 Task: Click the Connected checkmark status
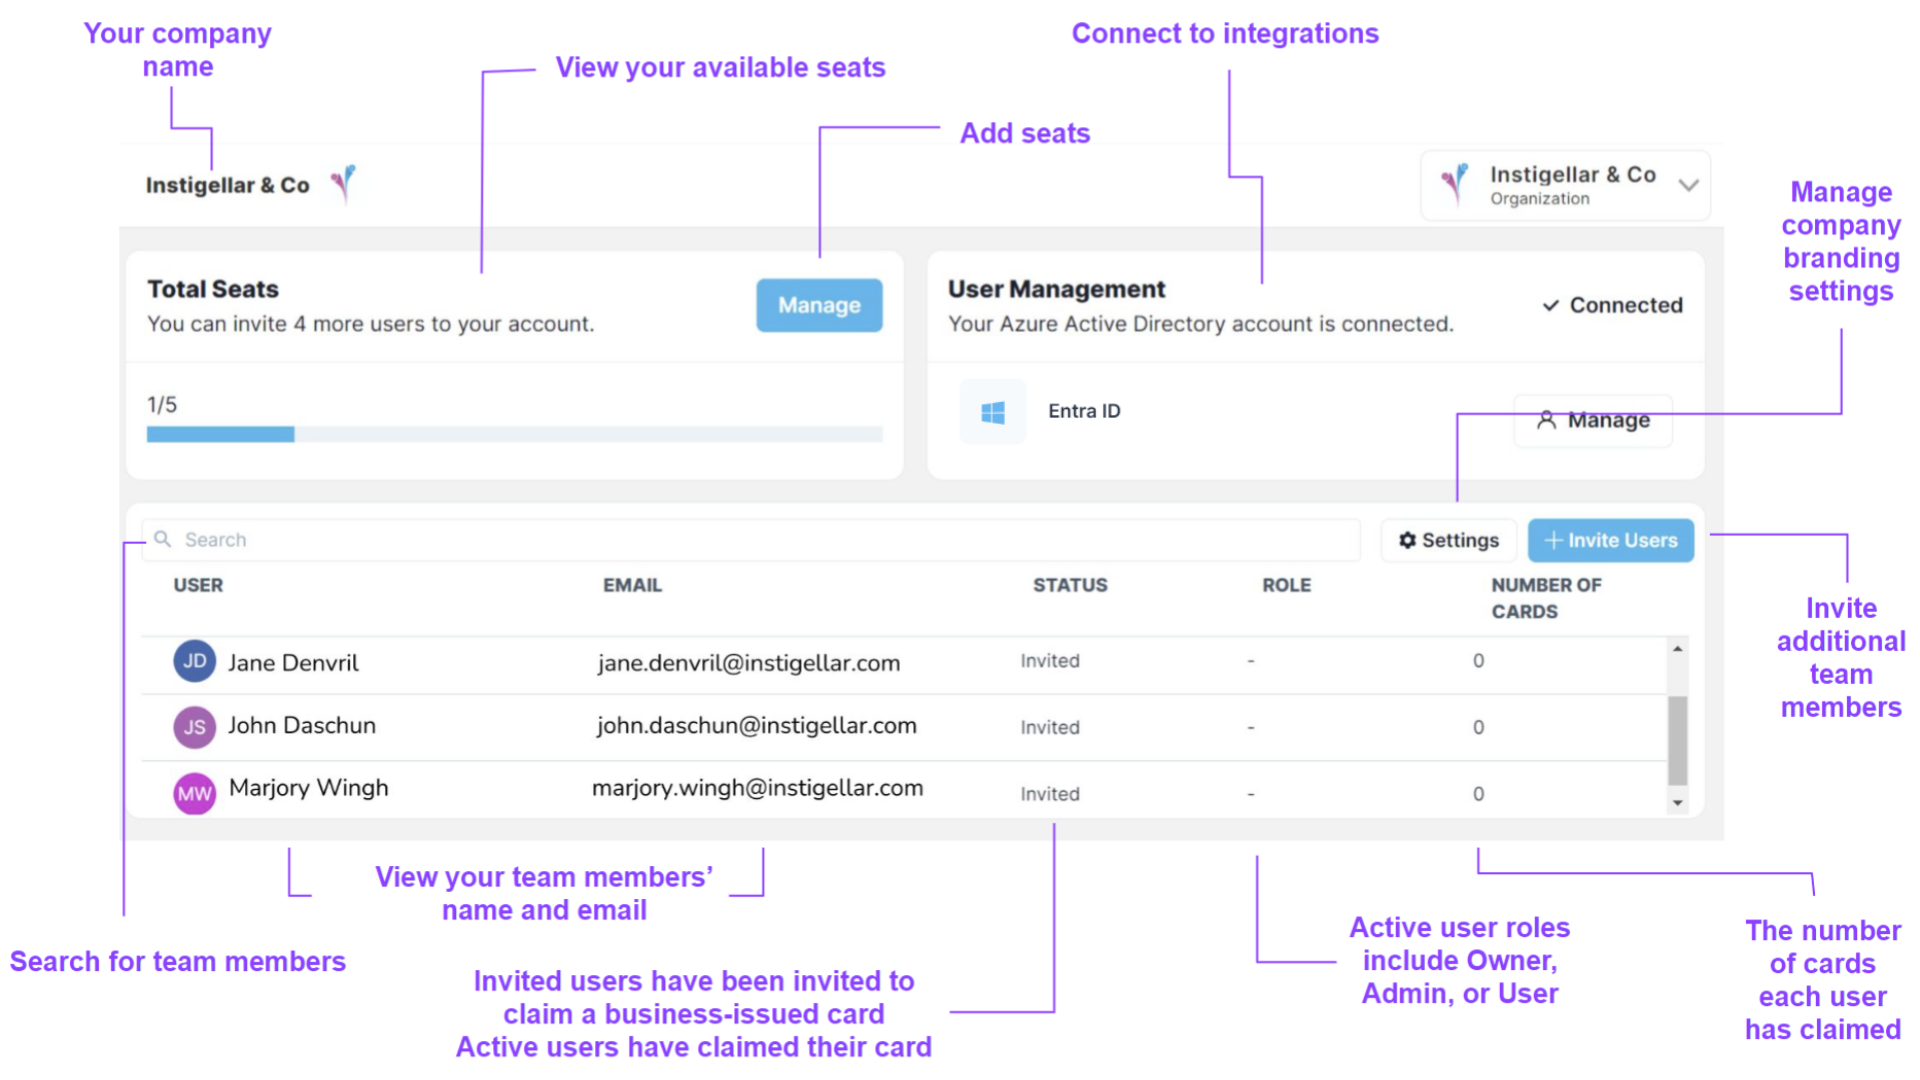click(1612, 305)
